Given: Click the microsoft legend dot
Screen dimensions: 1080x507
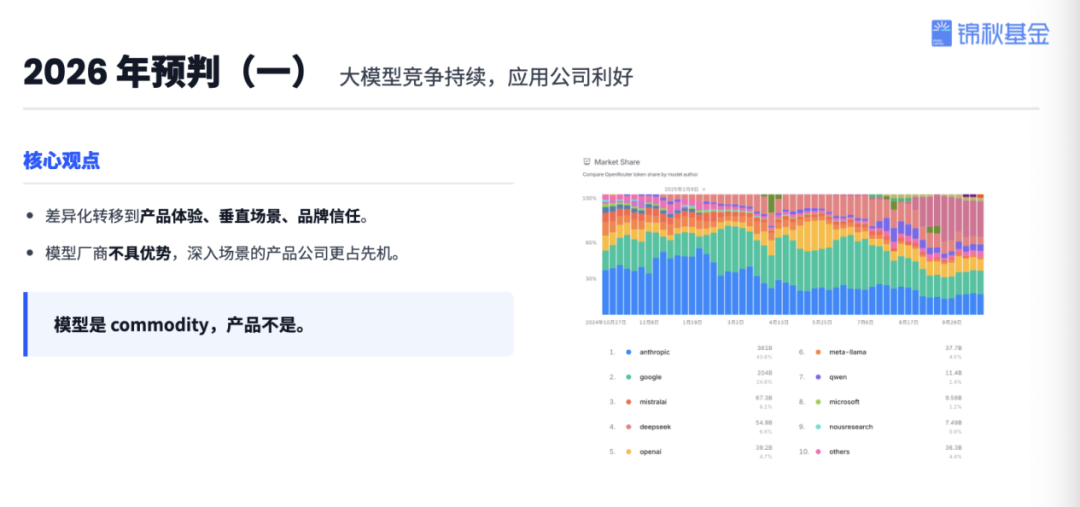Looking at the screenshot, I should [x=818, y=402].
